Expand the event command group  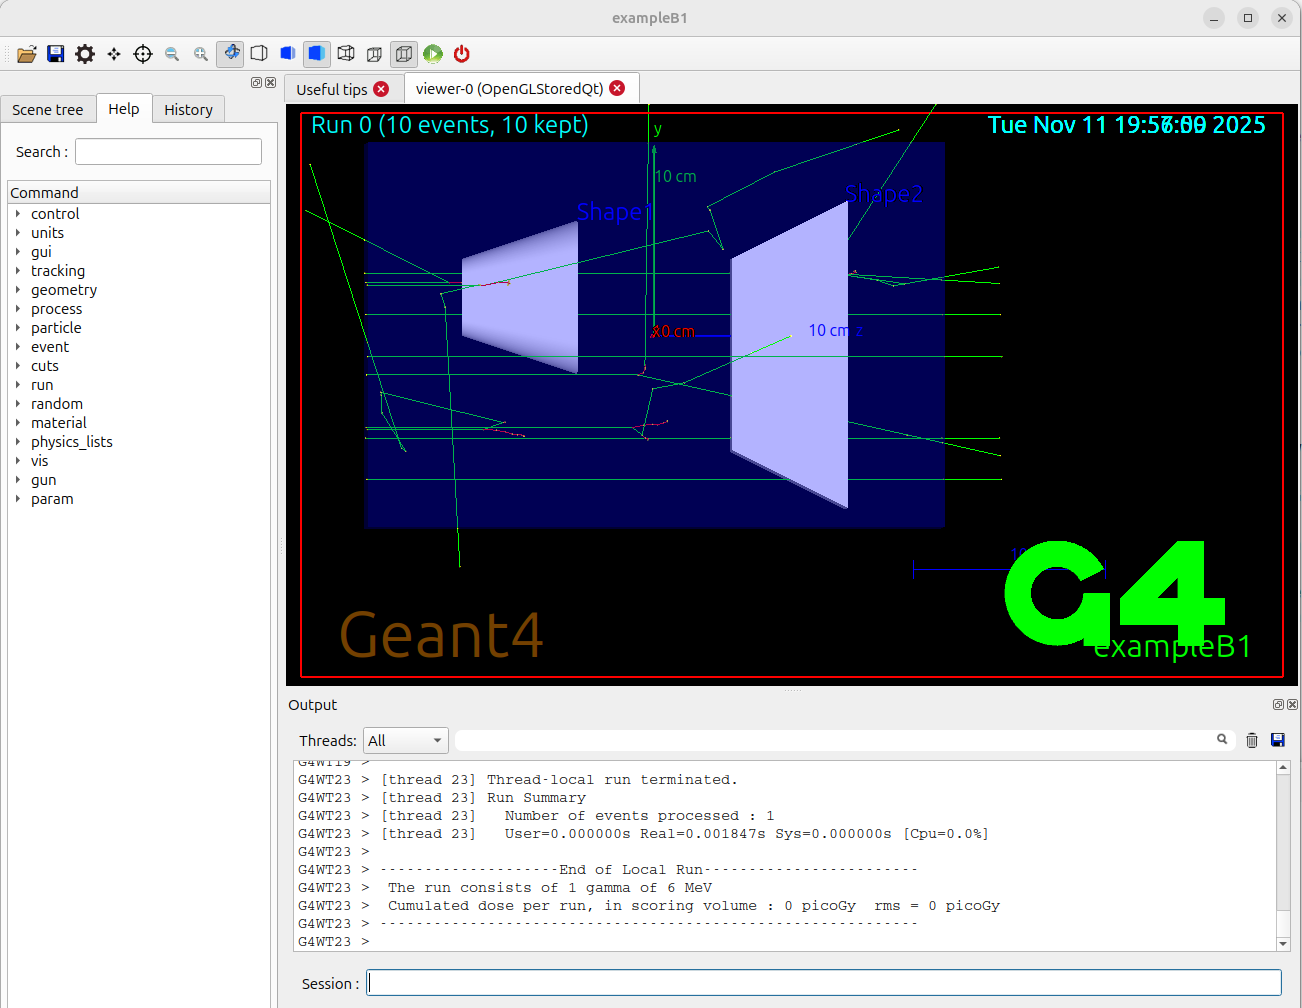coord(18,347)
